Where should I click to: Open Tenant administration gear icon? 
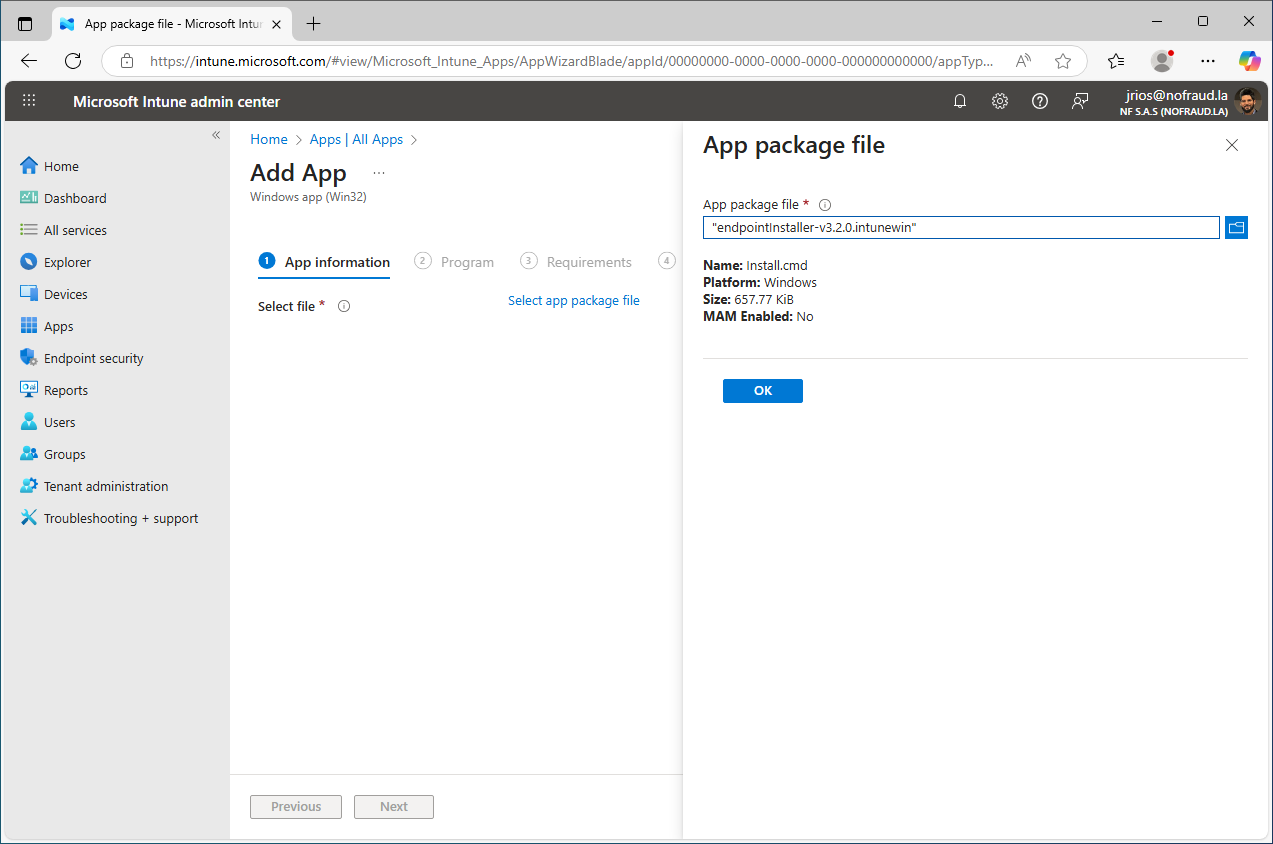pos(28,486)
